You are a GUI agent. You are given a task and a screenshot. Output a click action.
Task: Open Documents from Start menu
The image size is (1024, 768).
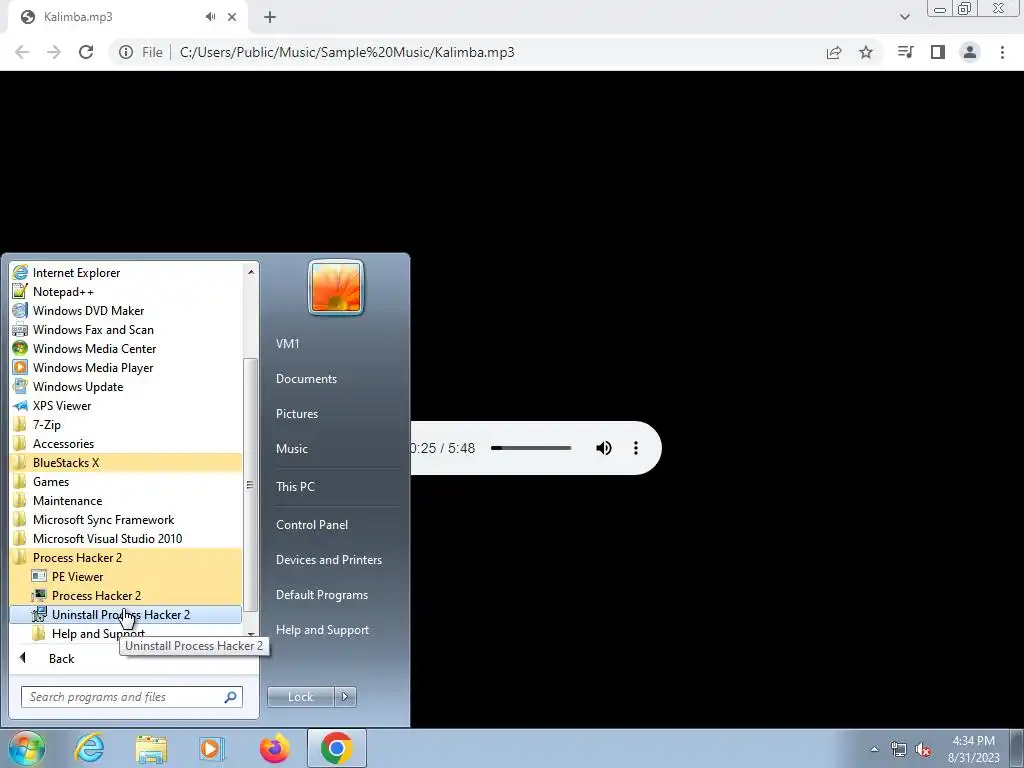pos(306,379)
